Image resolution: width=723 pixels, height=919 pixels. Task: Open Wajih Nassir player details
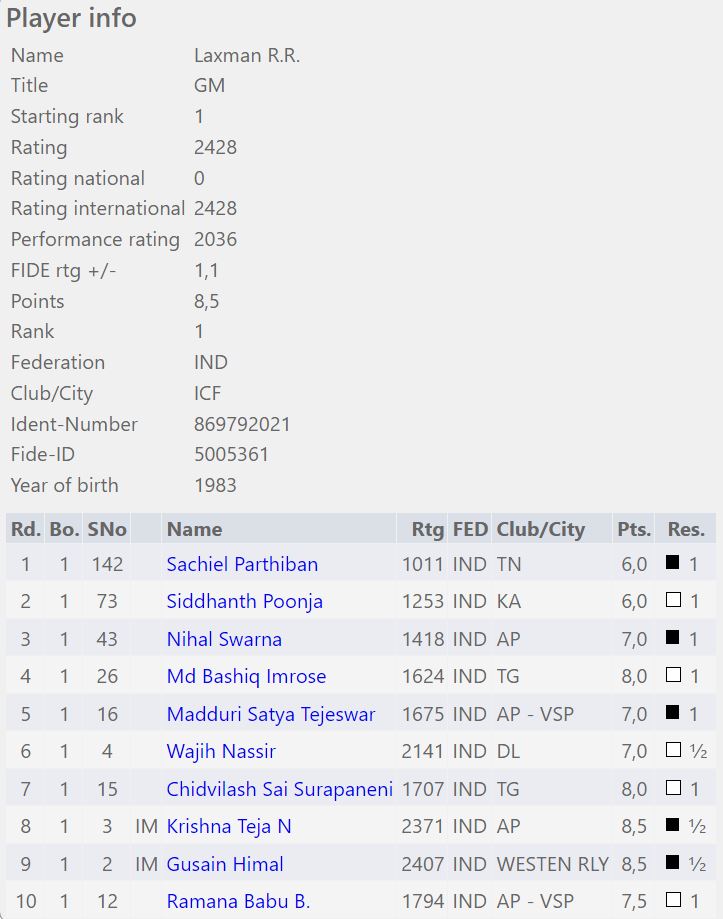click(221, 751)
